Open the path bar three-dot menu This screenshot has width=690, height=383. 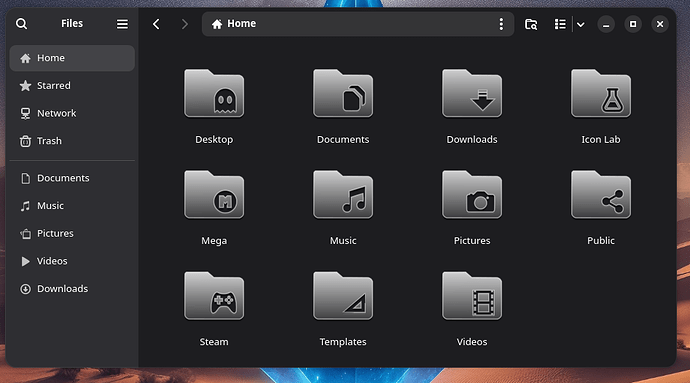point(501,24)
